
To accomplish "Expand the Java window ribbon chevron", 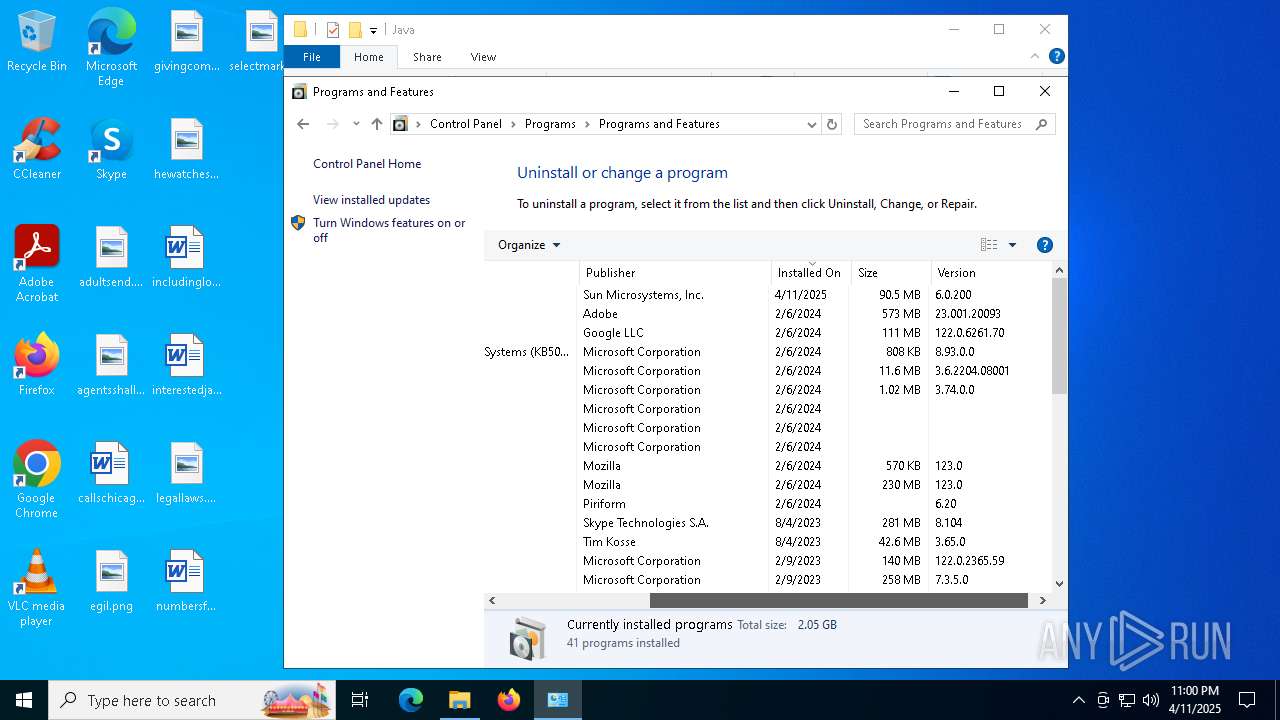I will click(1035, 57).
